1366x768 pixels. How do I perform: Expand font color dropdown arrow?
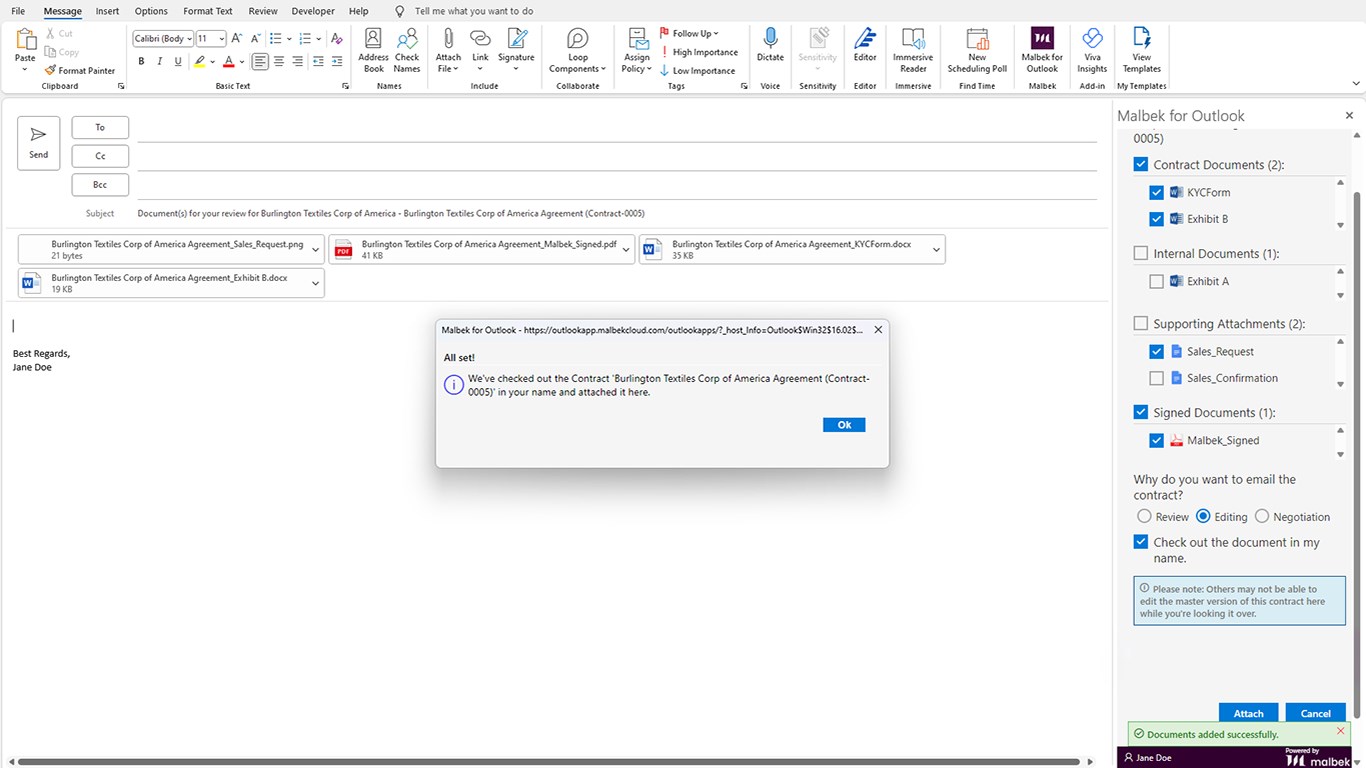[241, 62]
